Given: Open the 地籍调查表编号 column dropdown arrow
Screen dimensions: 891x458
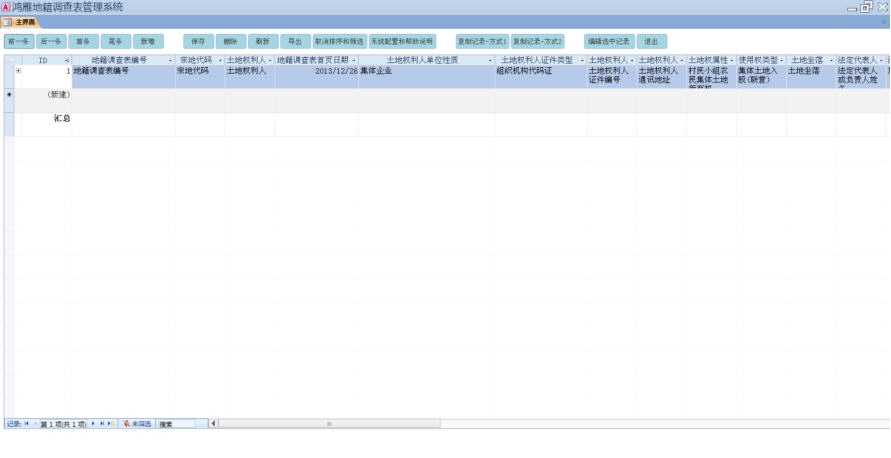Looking at the screenshot, I should coord(170,60).
